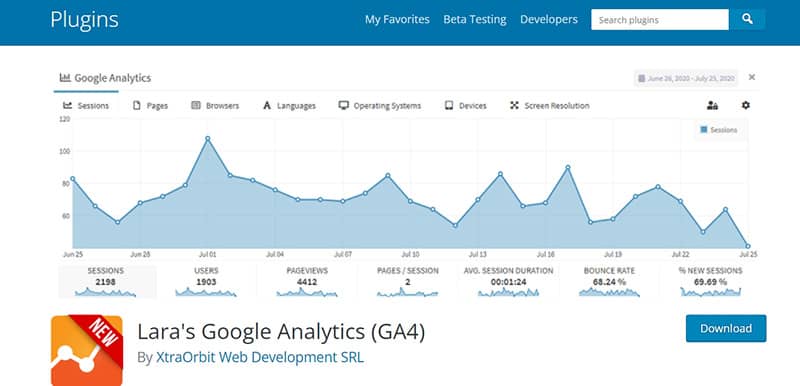The height and width of the screenshot is (386, 800).
Task: Click the calendar icon in date range
Action: (x=642, y=79)
